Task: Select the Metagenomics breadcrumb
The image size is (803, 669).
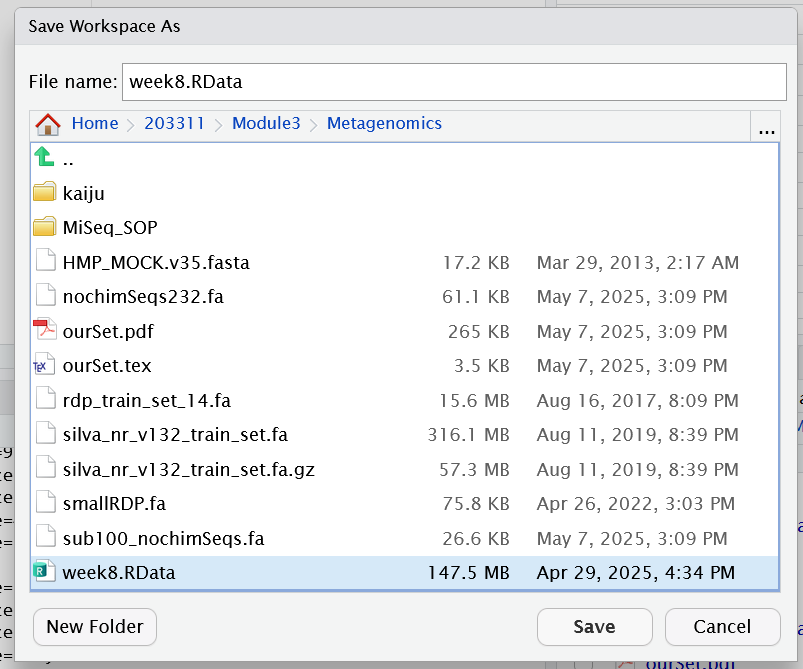Action: [384, 123]
